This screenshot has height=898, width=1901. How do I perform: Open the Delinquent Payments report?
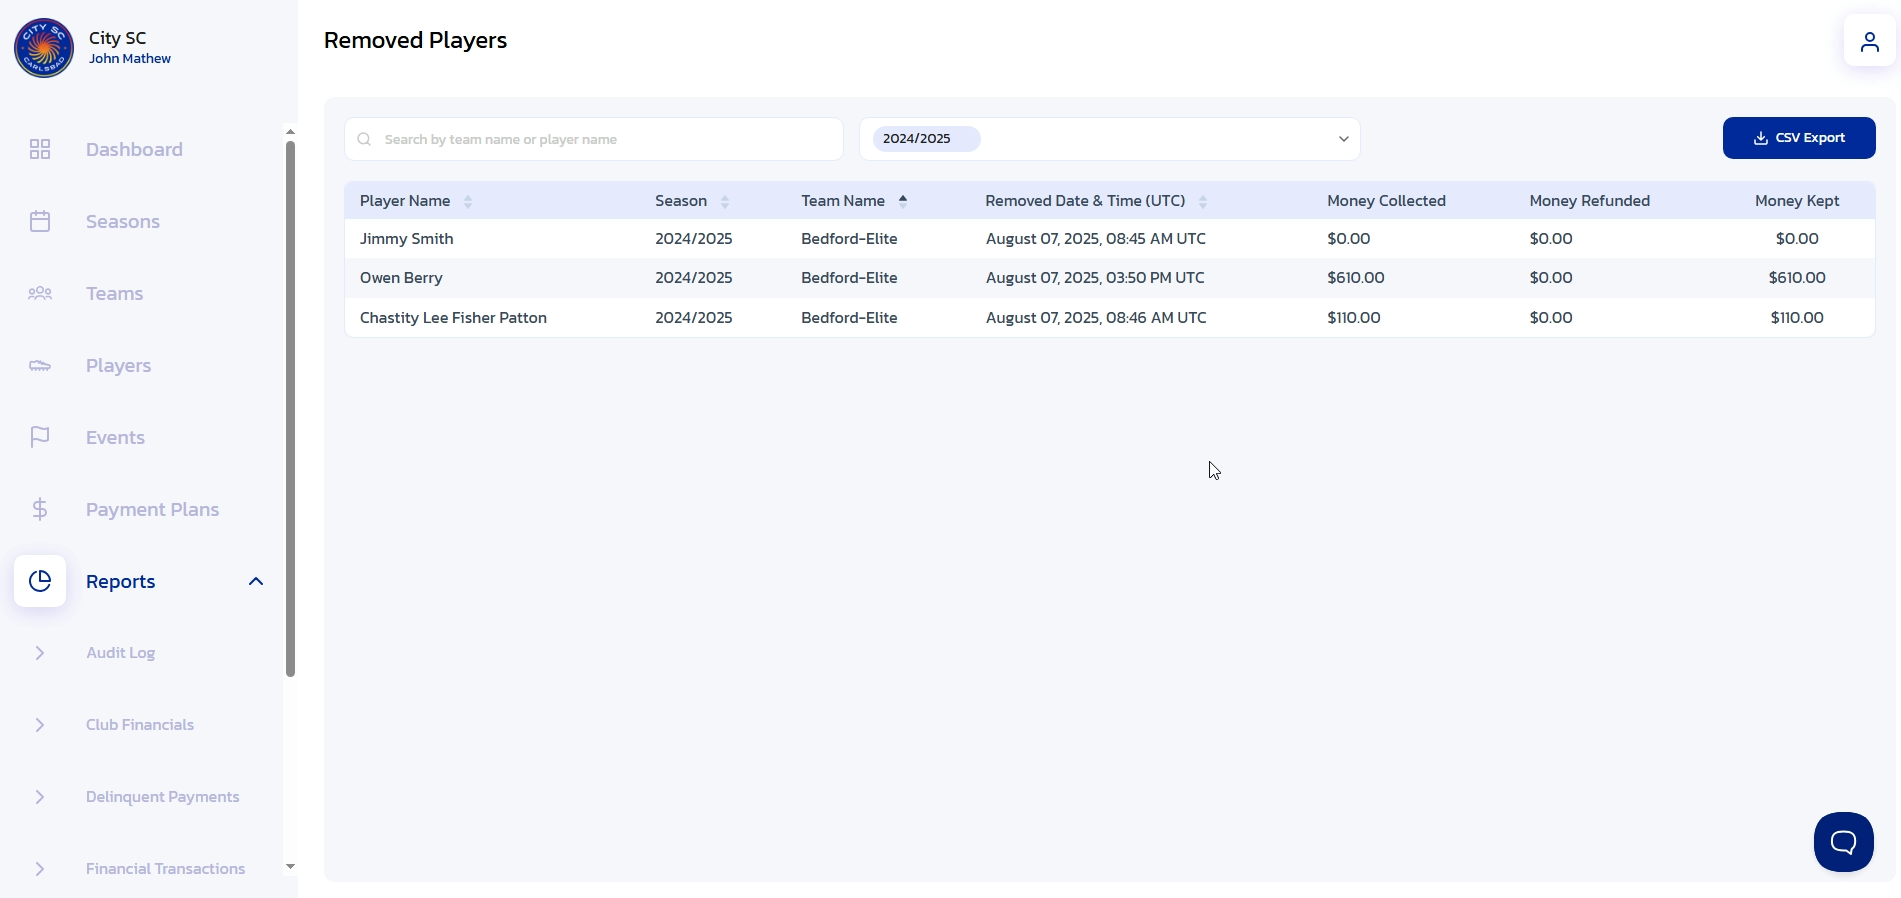[162, 797]
